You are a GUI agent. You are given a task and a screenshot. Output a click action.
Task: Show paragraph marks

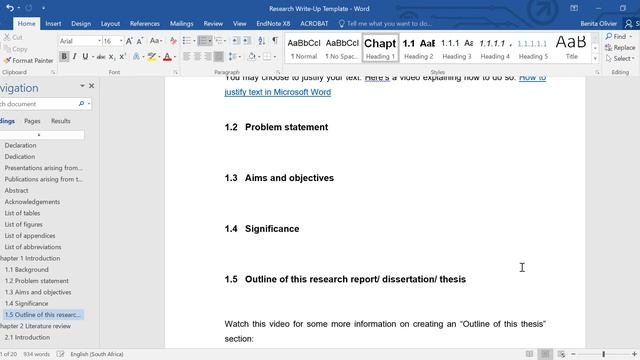275,40
